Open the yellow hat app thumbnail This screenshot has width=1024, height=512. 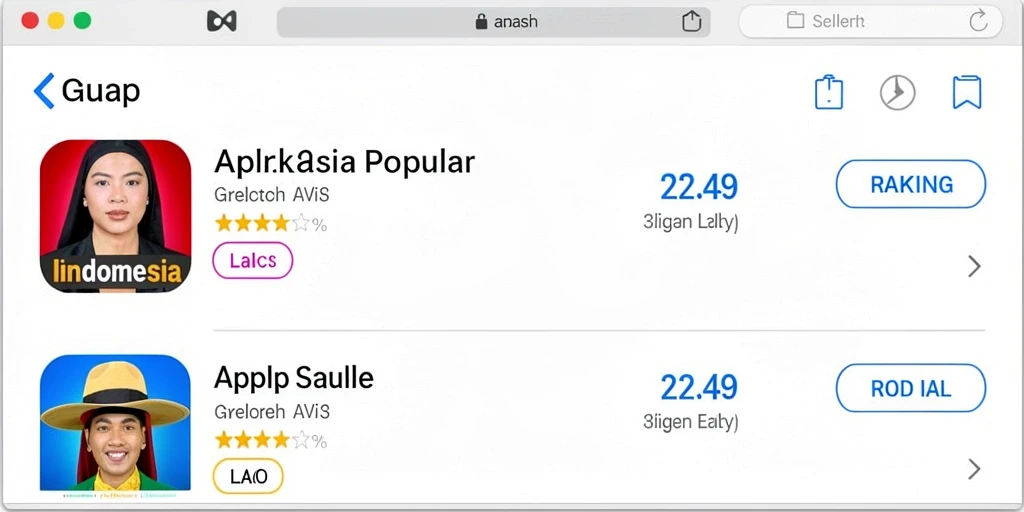pyautogui.click(x=115, y=423)
